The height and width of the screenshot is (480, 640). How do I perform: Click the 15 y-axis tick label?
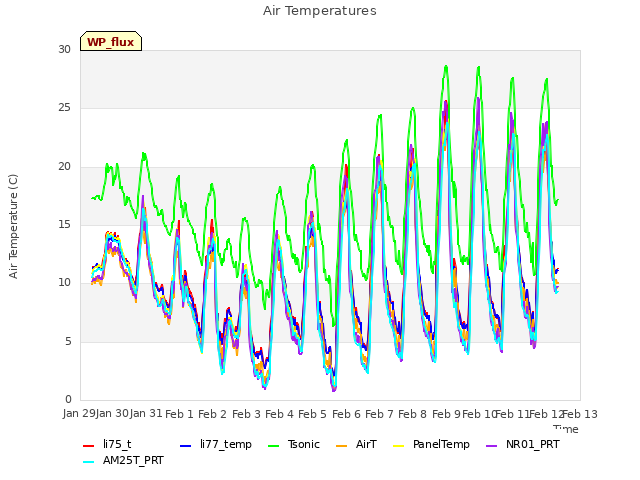point(64,224)
